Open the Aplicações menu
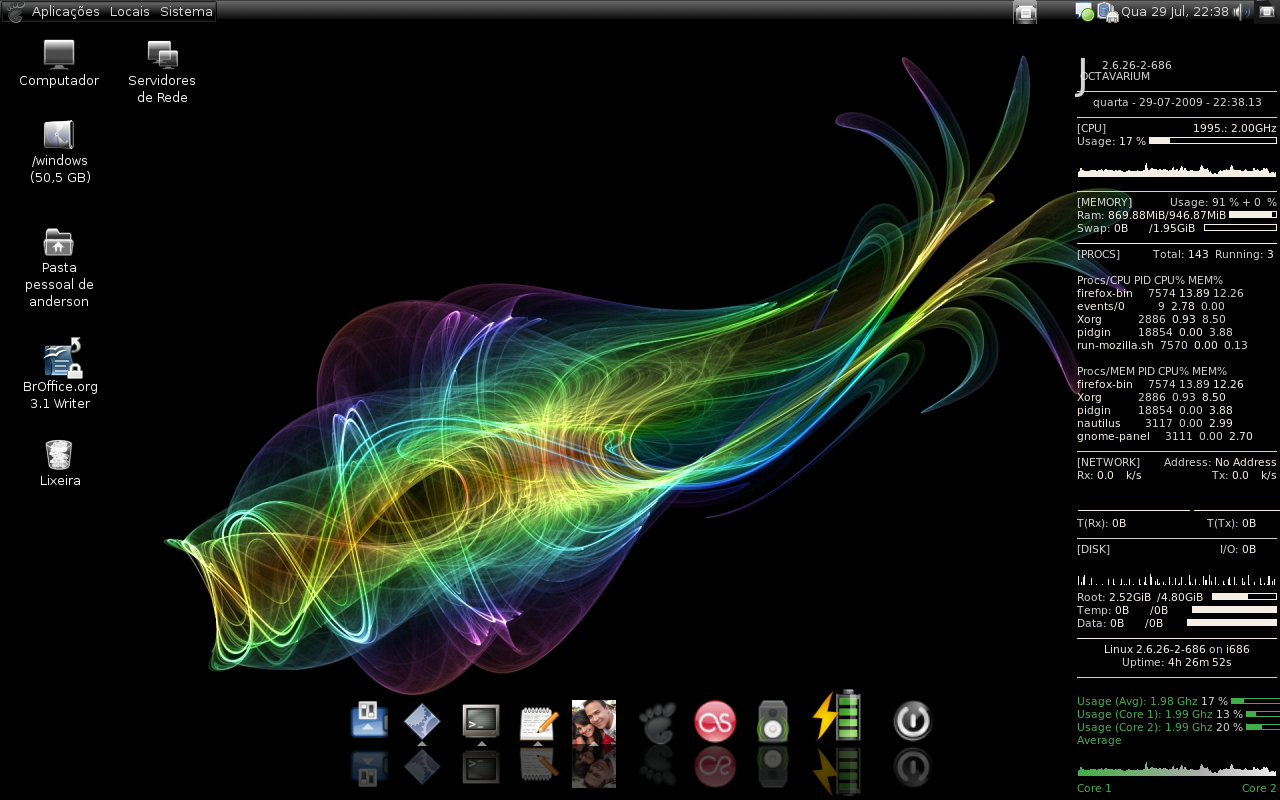This screenshot has height=800, width=1280. pos(65,12)
